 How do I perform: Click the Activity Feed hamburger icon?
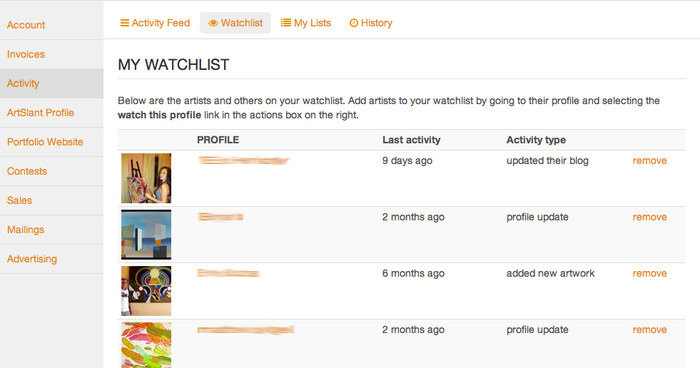pyautogui.click(x=125, y=23)
